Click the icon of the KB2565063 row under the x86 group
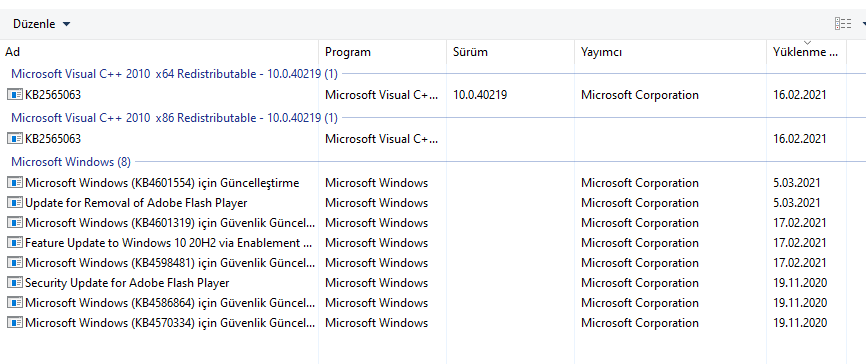866x364 pixels. [15, 139]
